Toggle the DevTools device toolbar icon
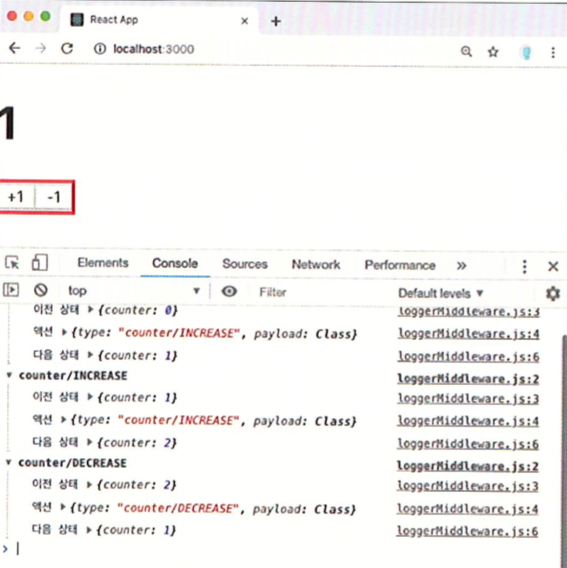This screenshot has height=568, width=567. 39,262
